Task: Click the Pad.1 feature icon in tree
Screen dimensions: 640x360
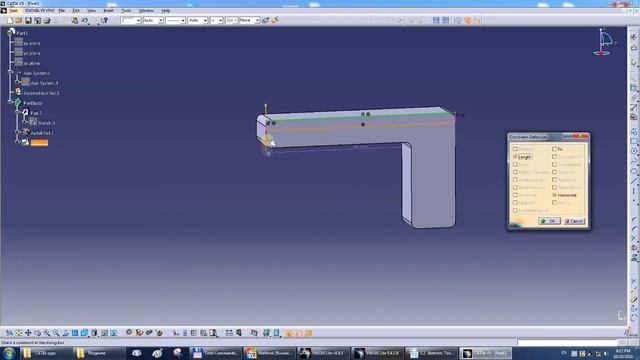Action: coord(25,113)
